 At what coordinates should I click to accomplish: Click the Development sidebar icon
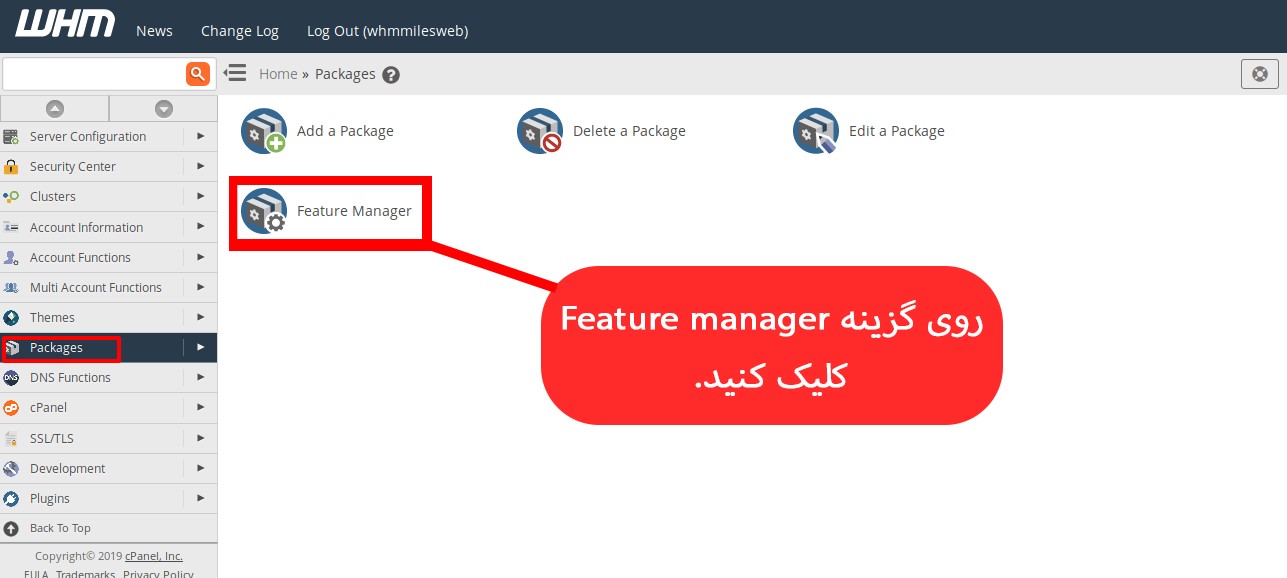point(11,468)
